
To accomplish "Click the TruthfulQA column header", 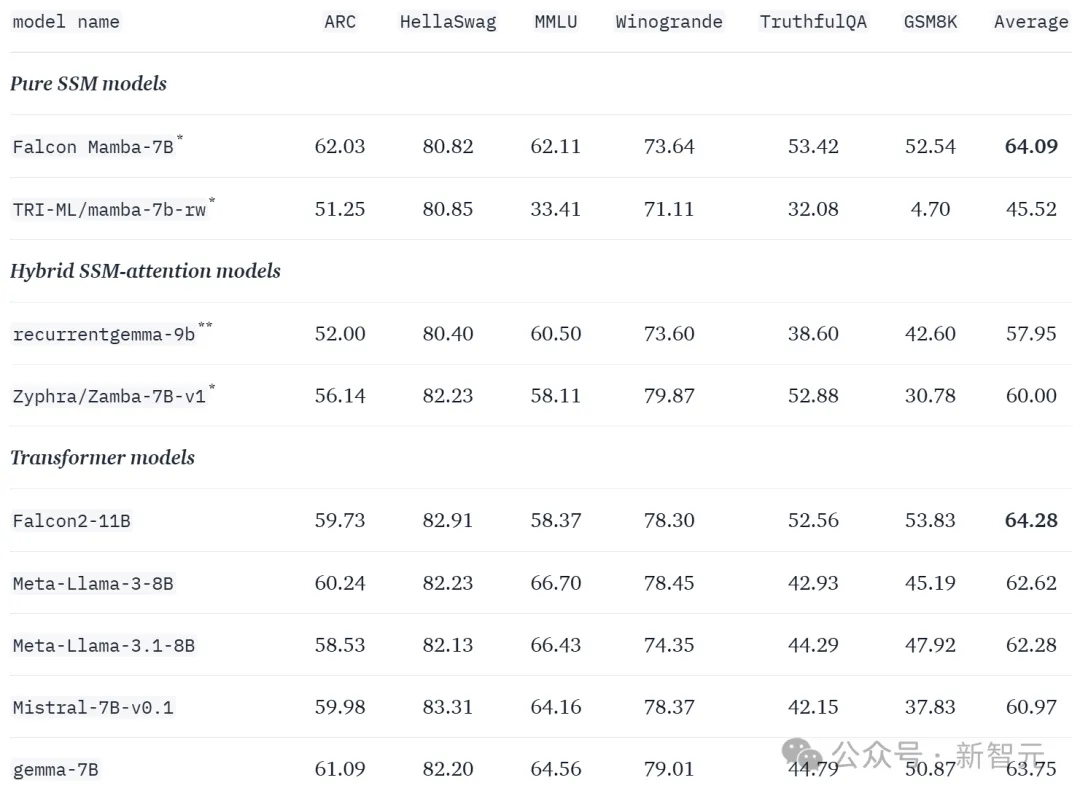I will point(813,22).
